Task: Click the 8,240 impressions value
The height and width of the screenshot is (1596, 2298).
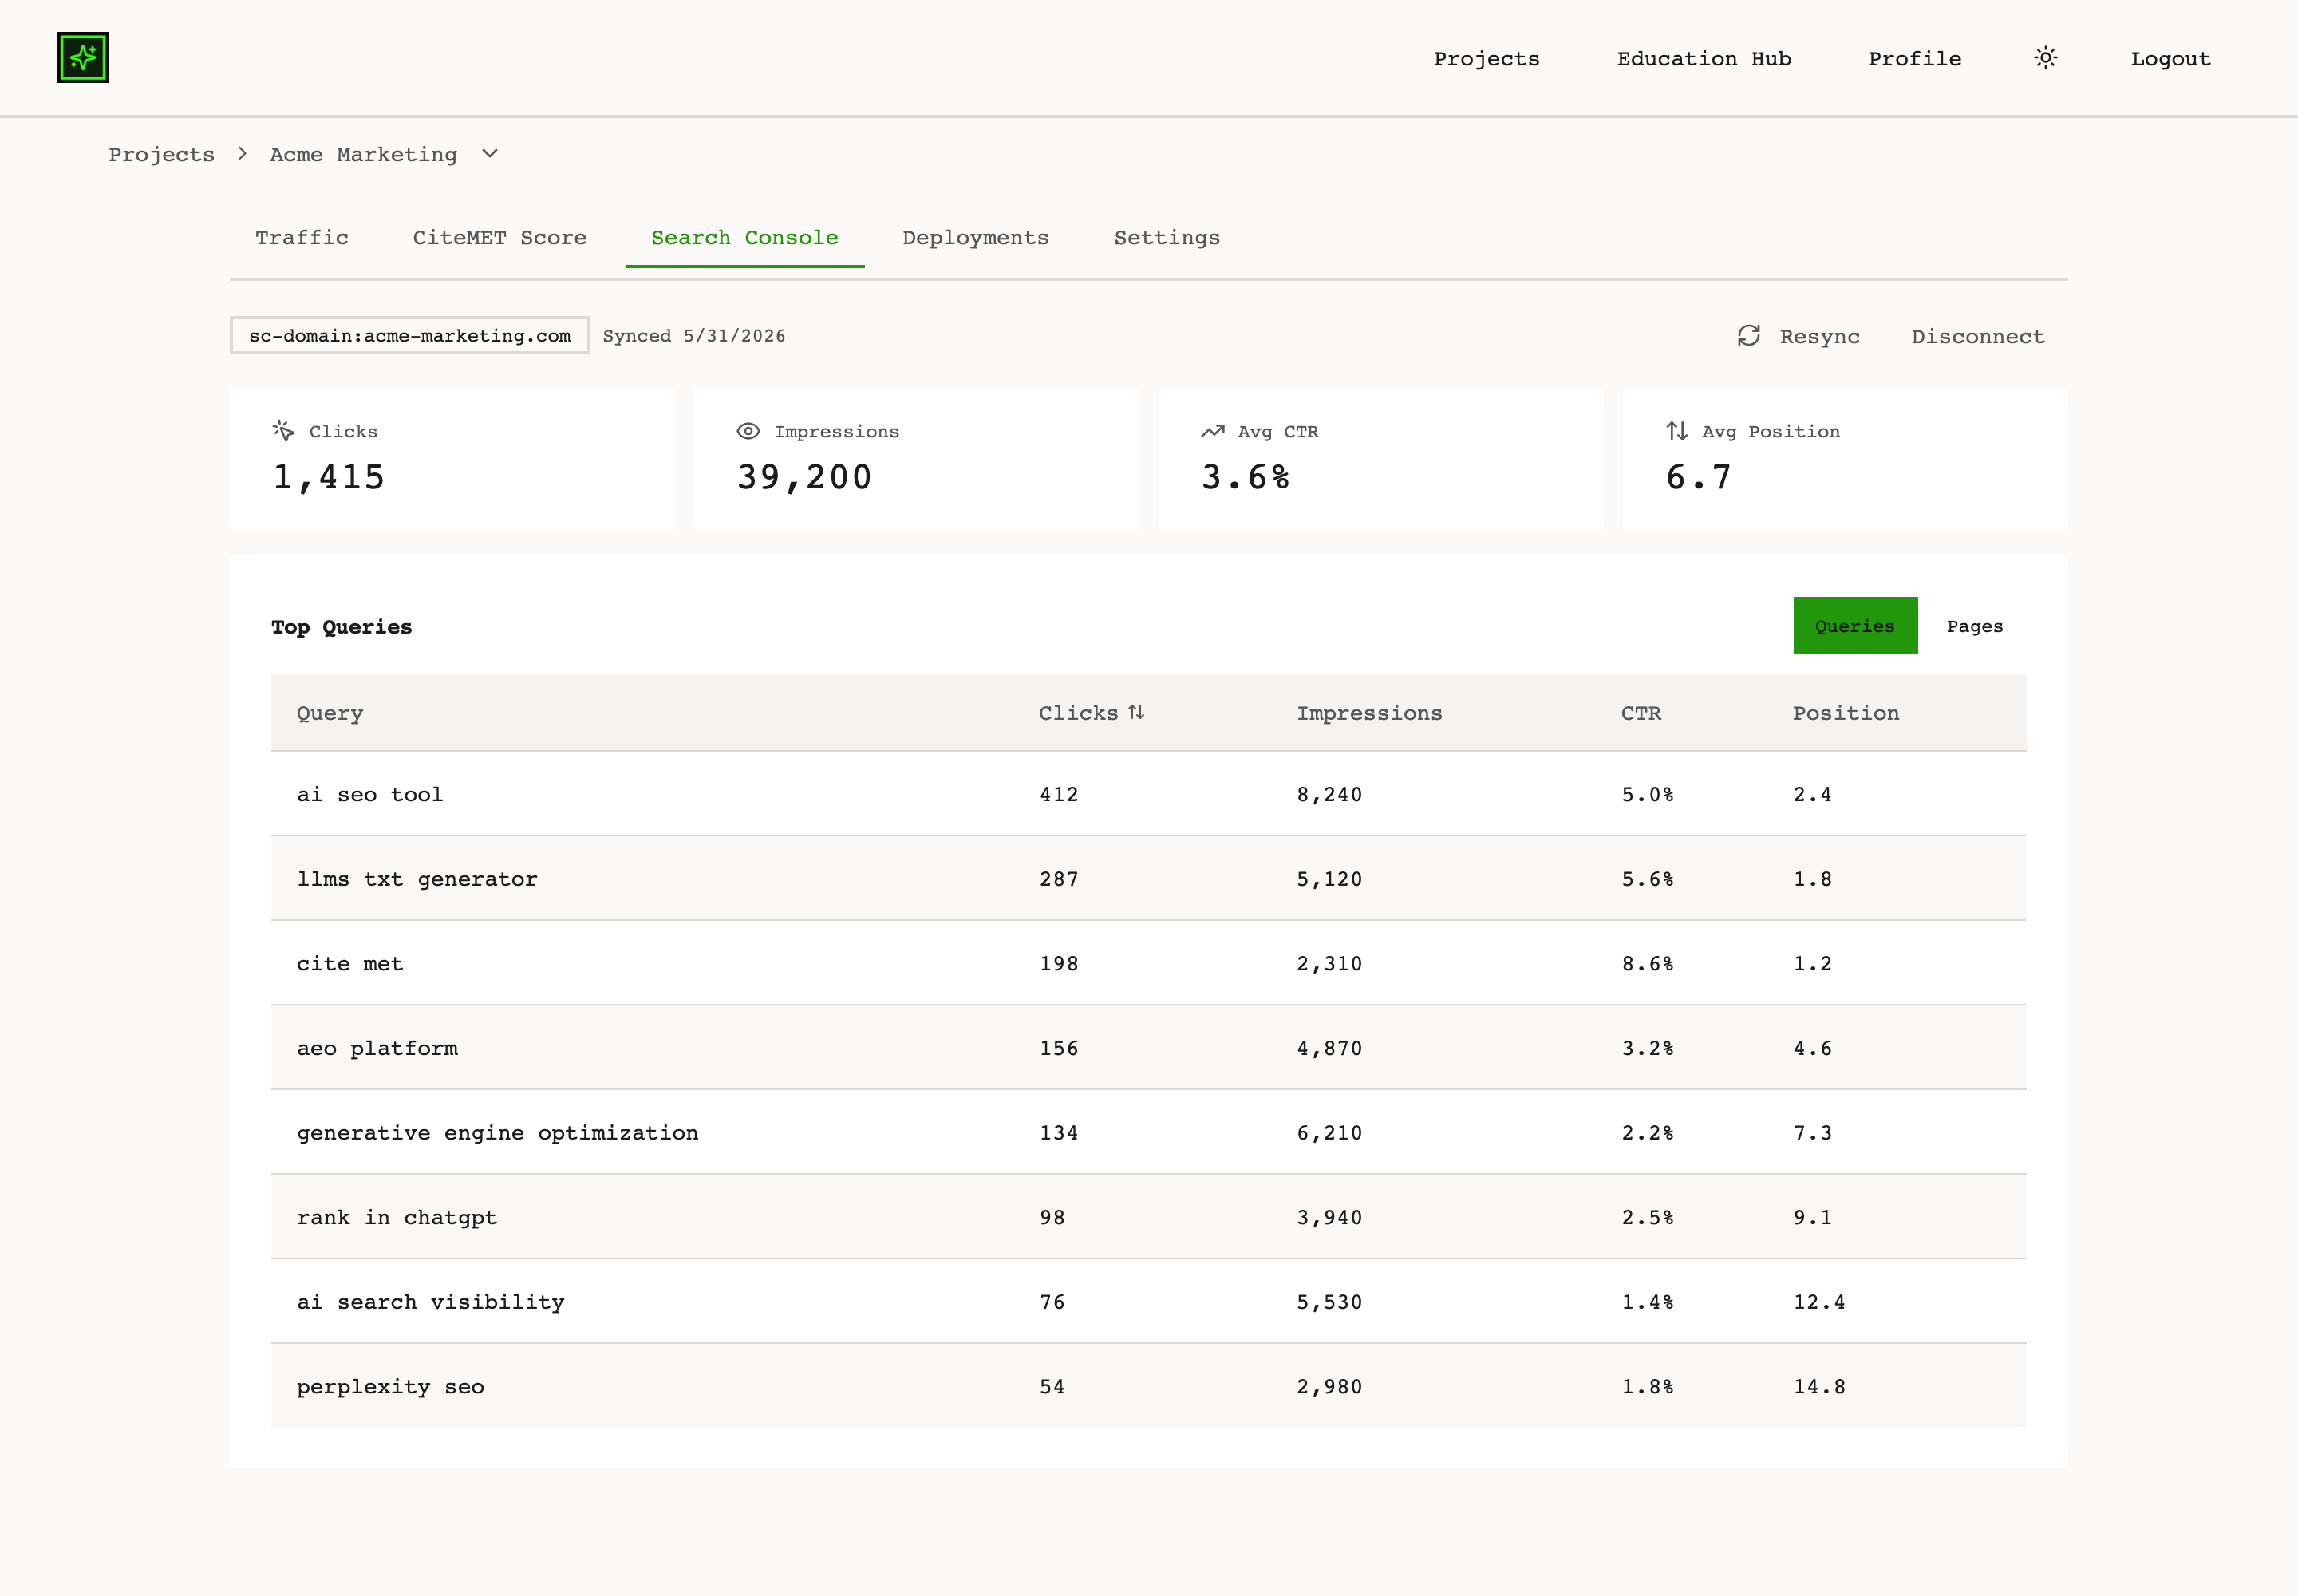Action: point(1329,795)
